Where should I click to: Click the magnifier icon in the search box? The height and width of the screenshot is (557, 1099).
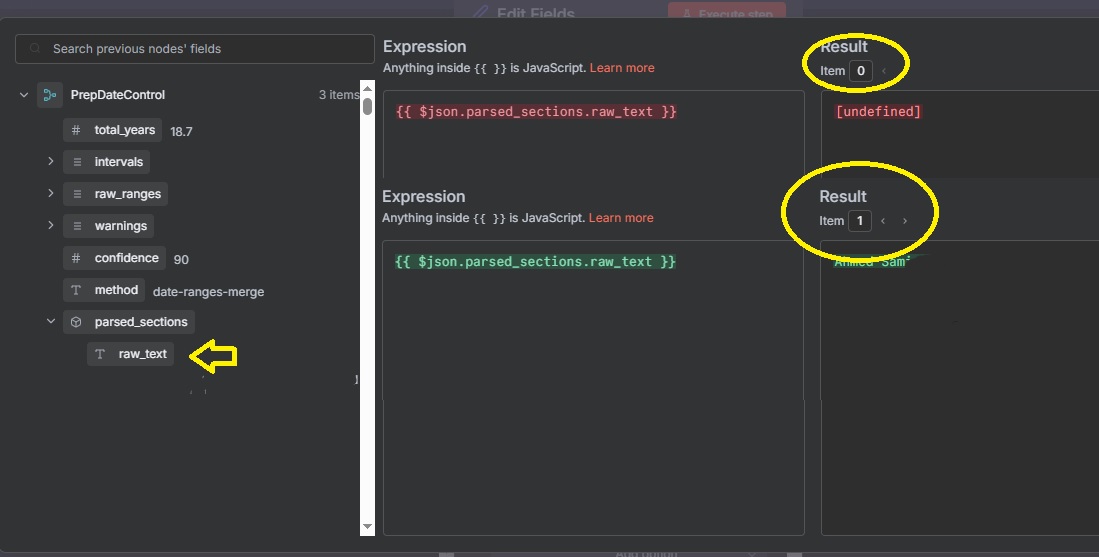[36, 49]
